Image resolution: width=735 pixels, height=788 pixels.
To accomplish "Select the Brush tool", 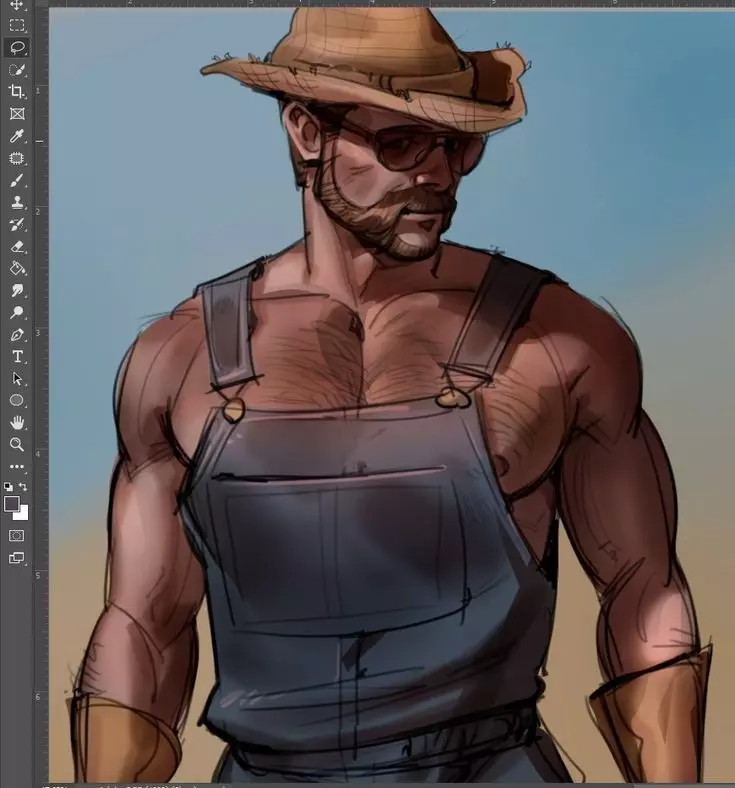I will 17,180.
